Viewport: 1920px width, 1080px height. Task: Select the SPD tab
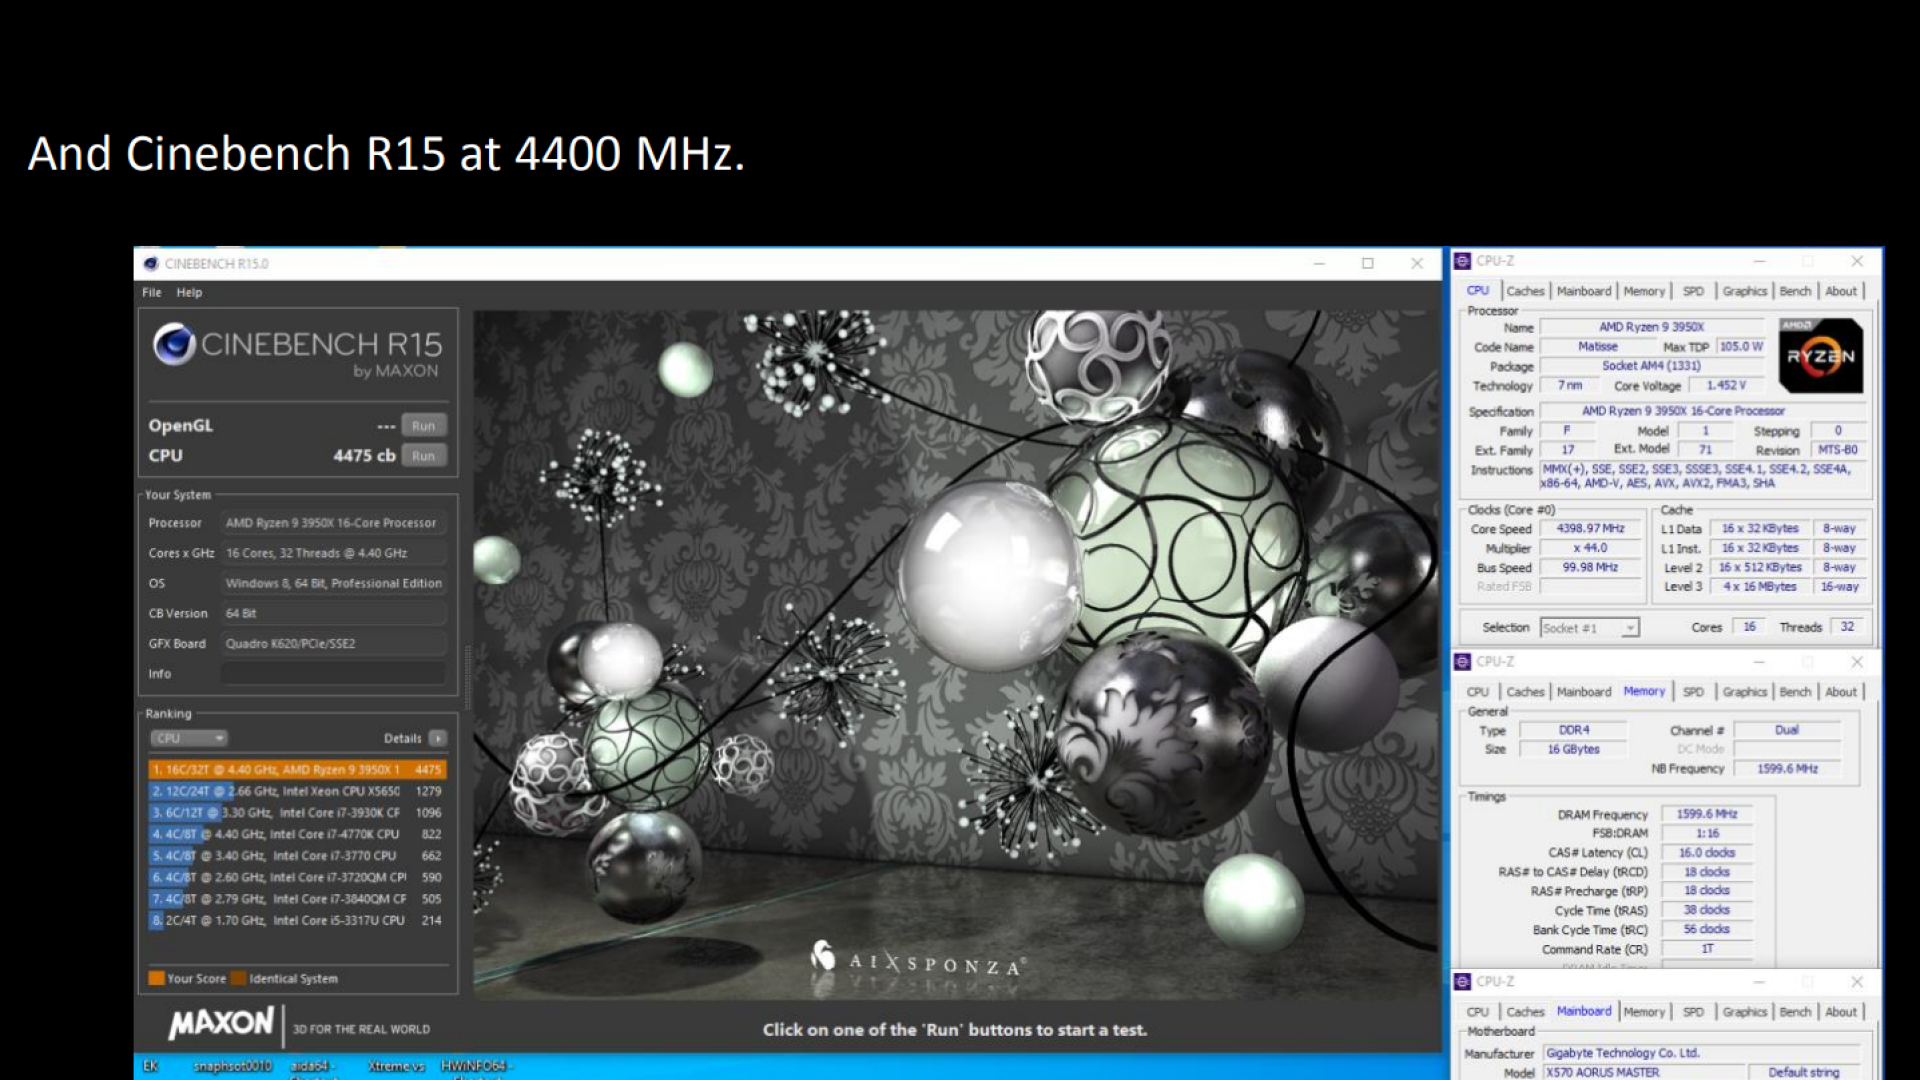(x=1693, y=291)
